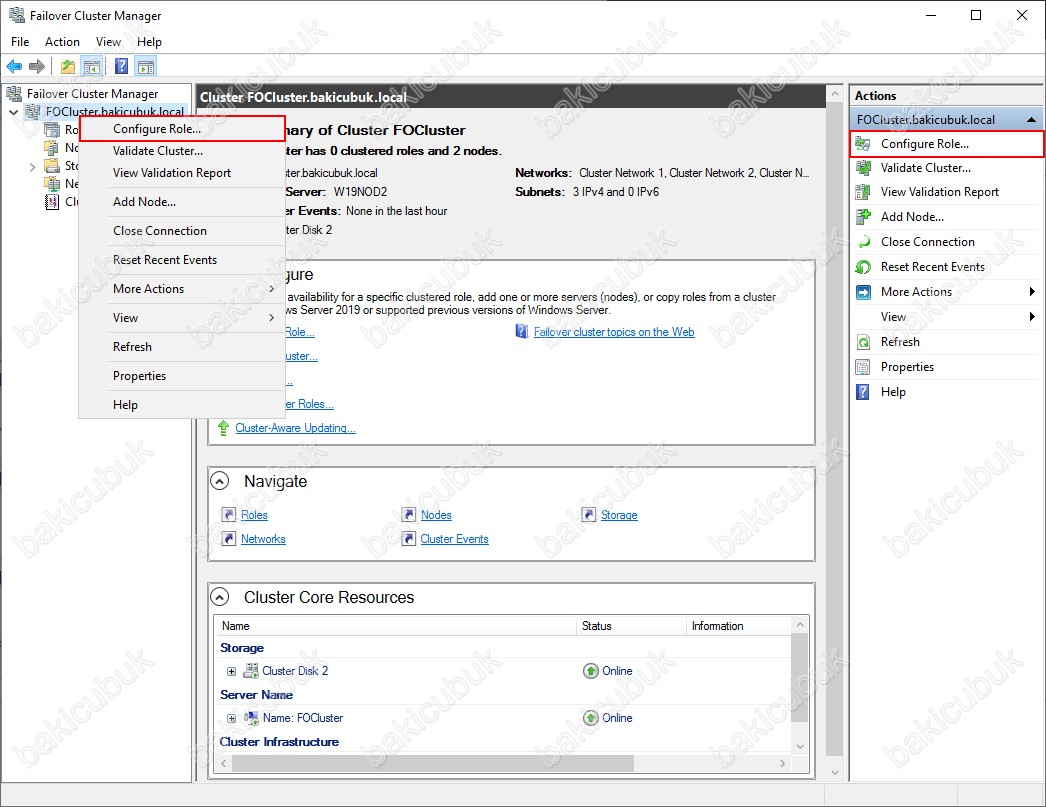Click the main pane vertical scrollbar down arrow

click(835, 772)
